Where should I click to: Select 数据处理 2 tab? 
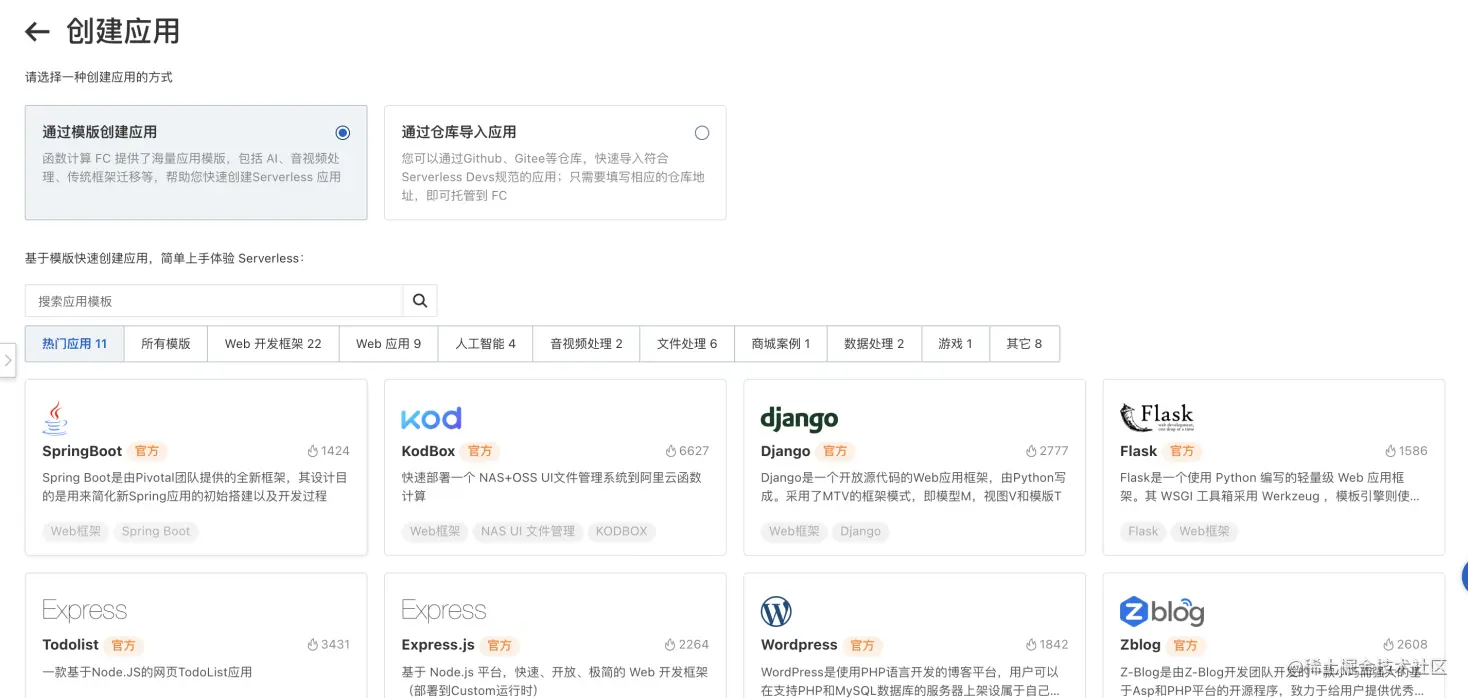pos(874,343)
